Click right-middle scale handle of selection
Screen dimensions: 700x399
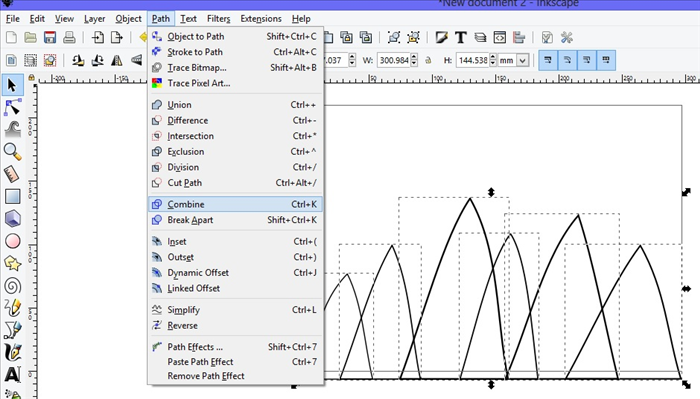pos(686,289)
